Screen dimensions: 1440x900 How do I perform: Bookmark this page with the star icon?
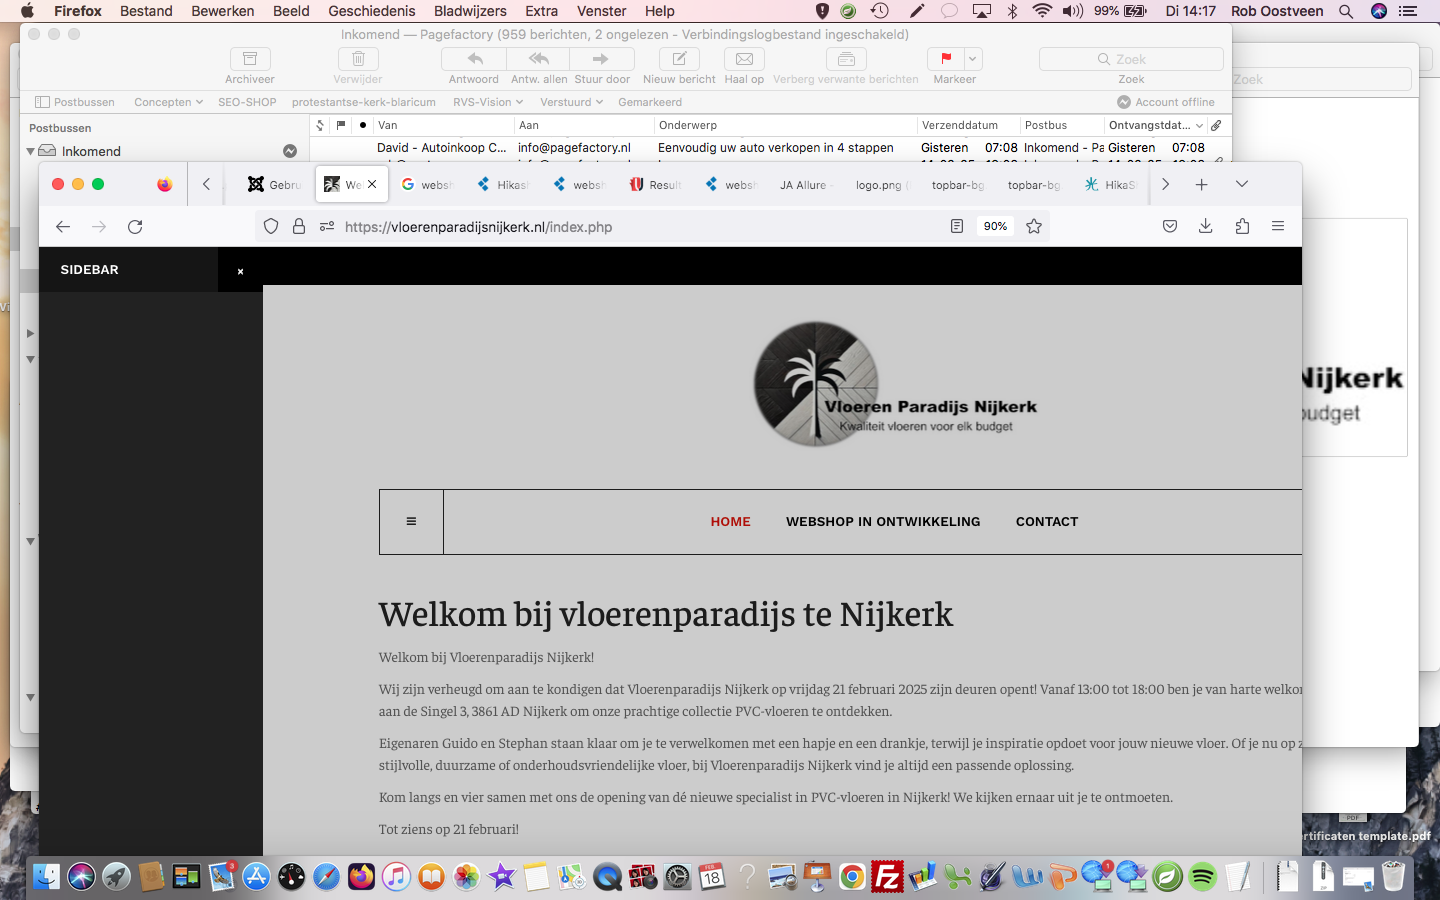[1034, 227]
